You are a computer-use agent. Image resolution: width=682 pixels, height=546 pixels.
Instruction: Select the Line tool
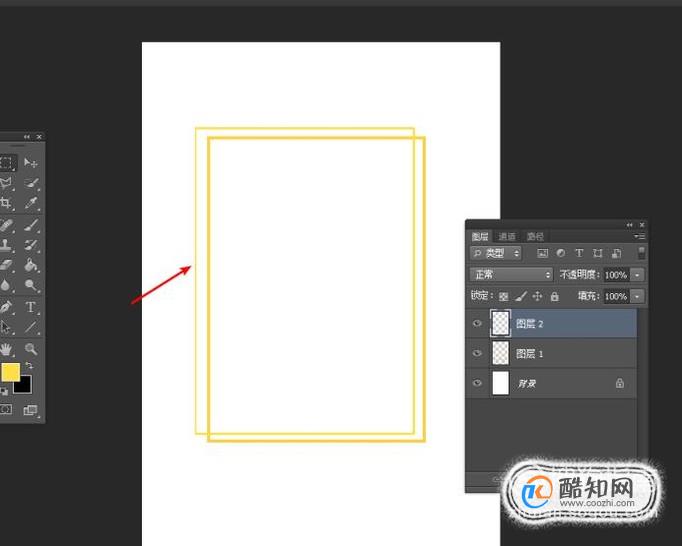(31, 327)
